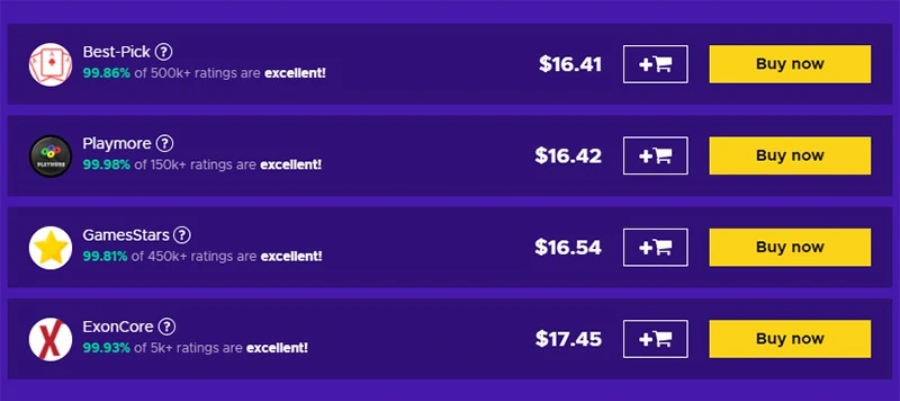The width and height of the screenshot is (900, 401).
Task: Select the GamesStars seller name
Action: click(x=126, y=235)
